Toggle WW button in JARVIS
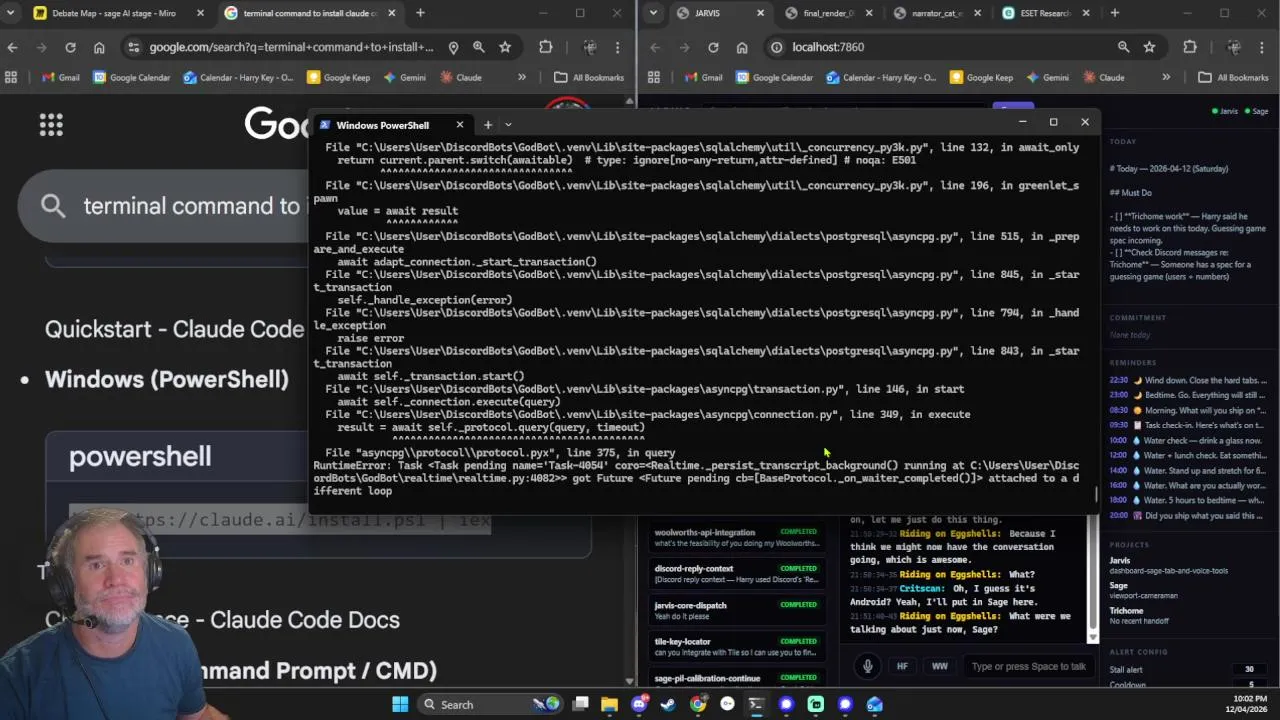Viewport: 1280px width, 720px height. (x=940, y=666)
